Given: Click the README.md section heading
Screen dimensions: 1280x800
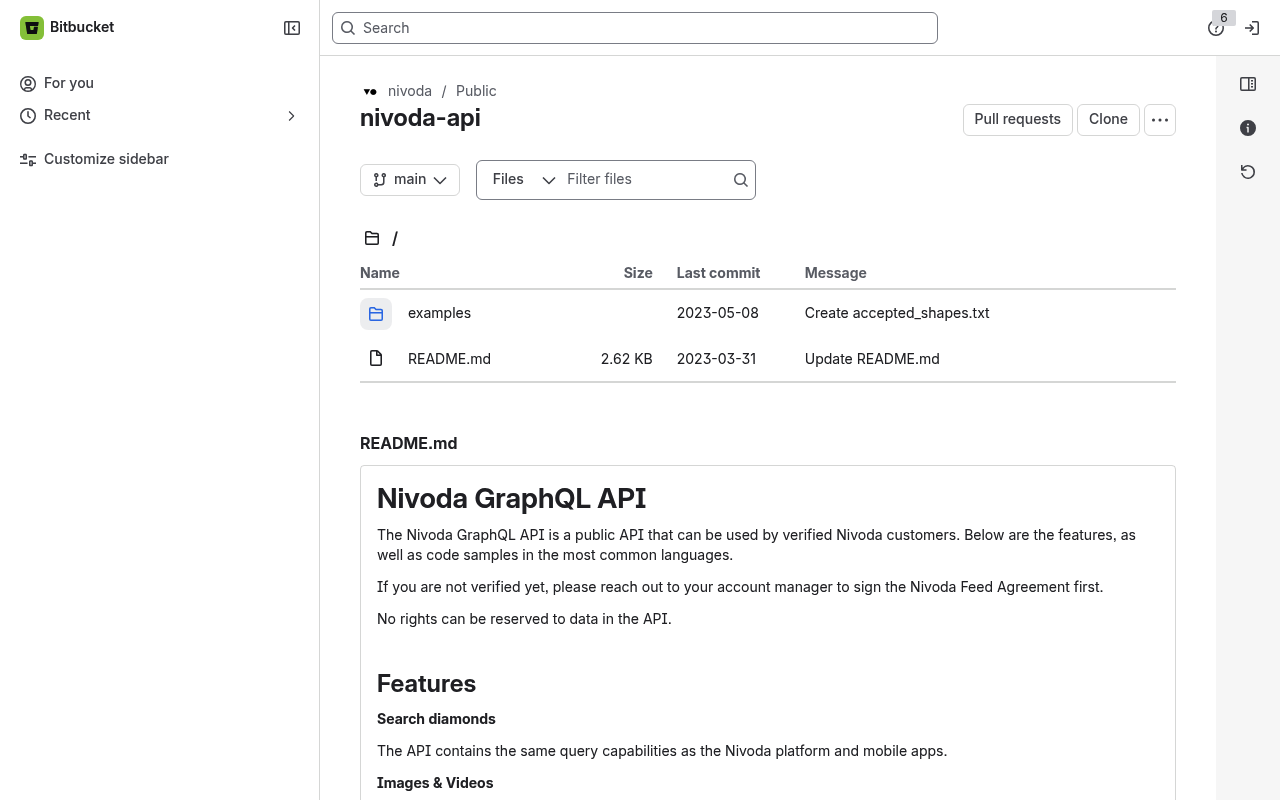Looking at the screenshot, I should coord(409,444).
